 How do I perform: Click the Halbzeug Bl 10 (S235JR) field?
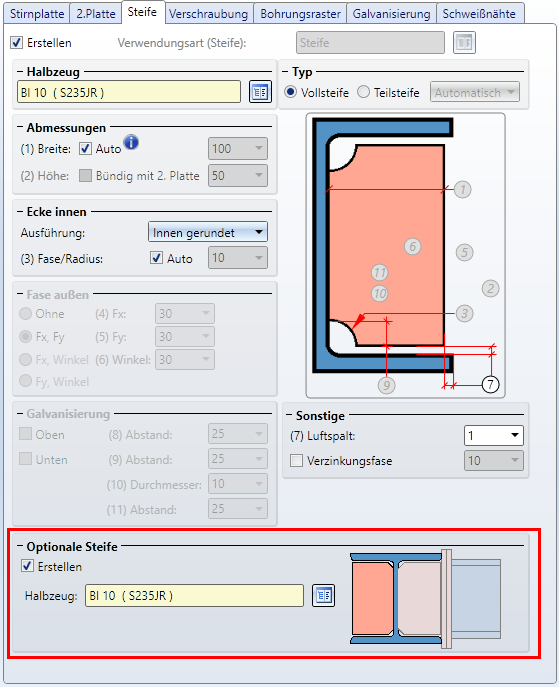(x=129, y=92)
